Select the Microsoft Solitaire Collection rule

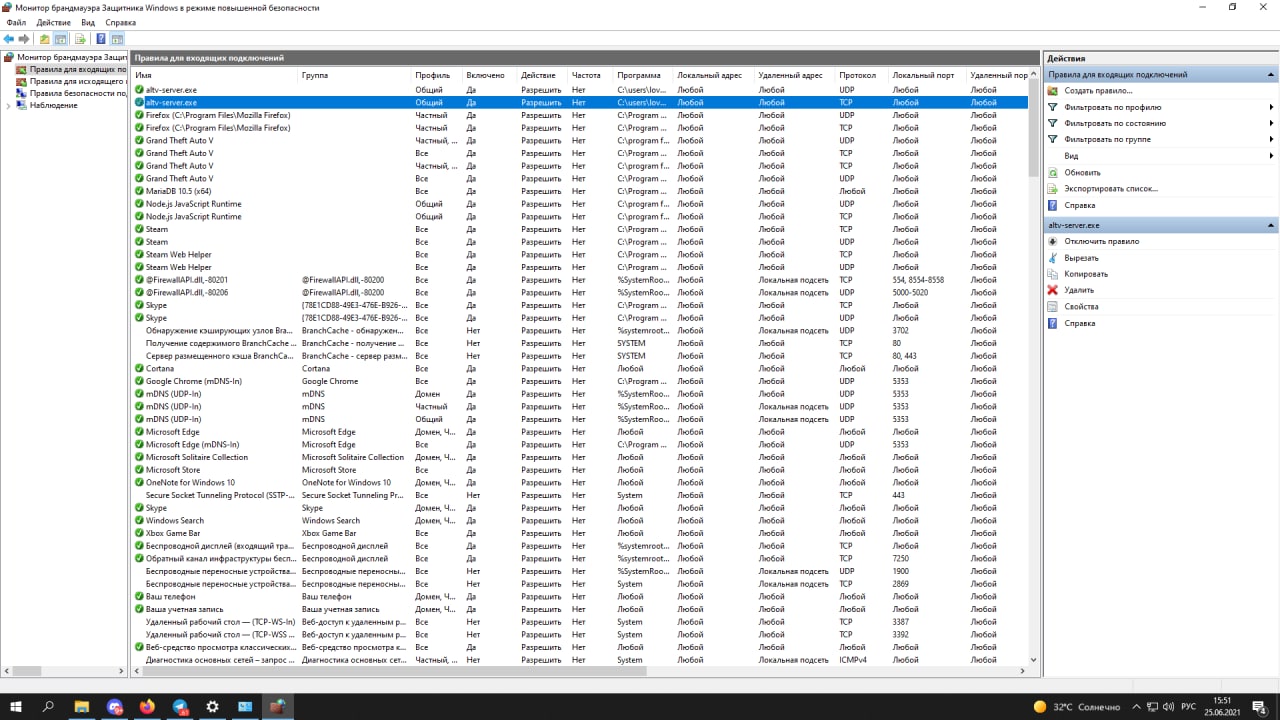click(x=580, y=457)
